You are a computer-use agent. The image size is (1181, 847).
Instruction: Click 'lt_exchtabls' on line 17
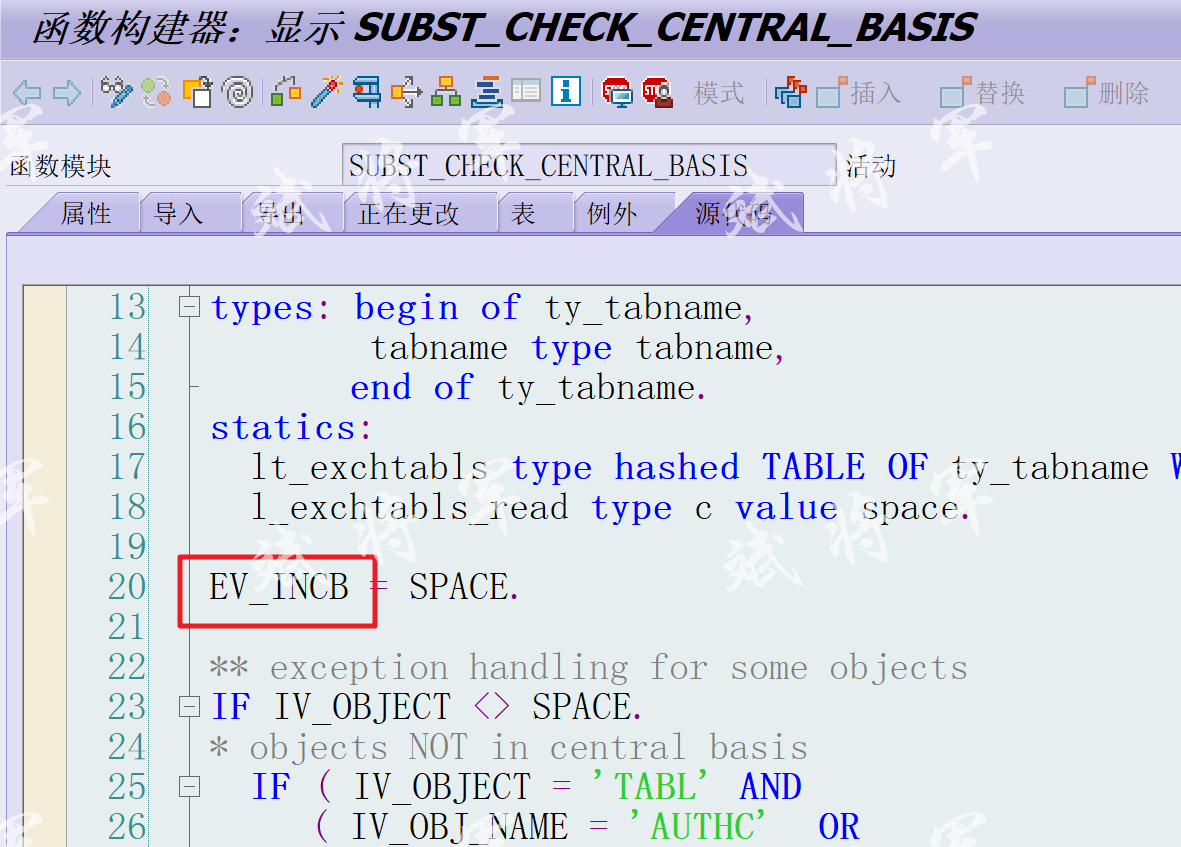(369, 468)
